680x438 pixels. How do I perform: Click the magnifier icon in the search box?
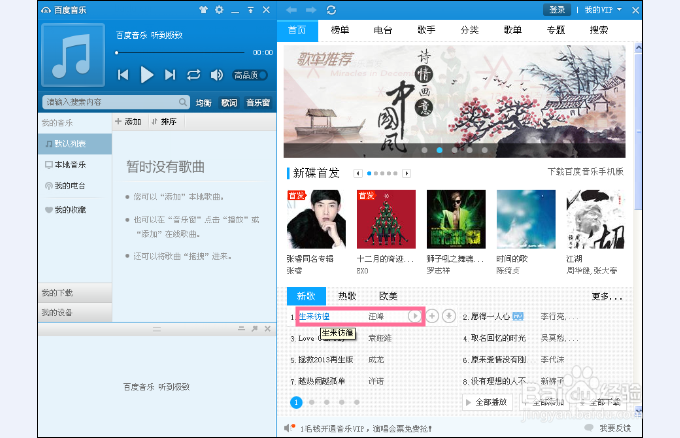point(183,102)
